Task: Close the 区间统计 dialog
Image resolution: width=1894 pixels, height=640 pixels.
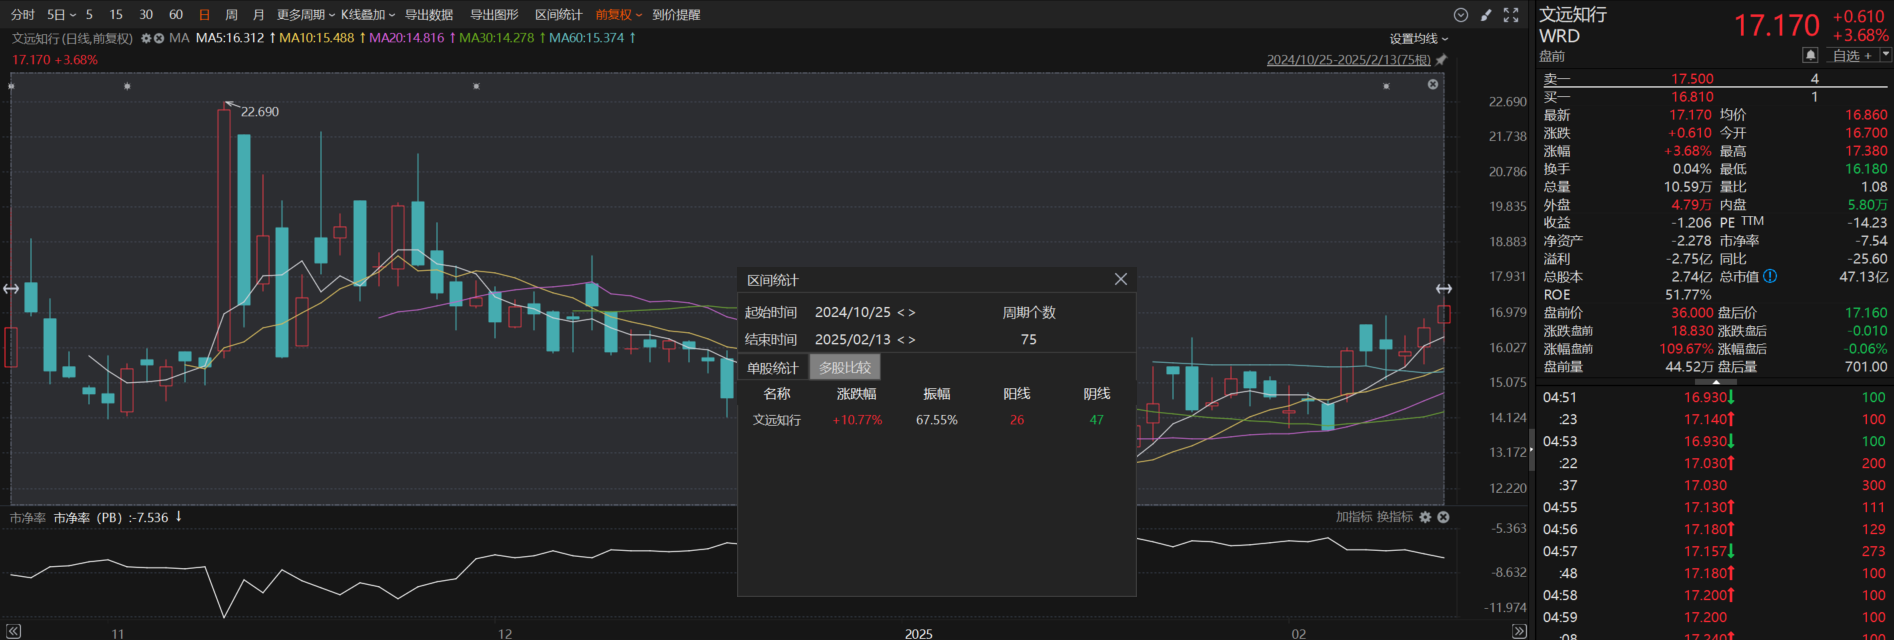Action: click(x=1120, y=280)
